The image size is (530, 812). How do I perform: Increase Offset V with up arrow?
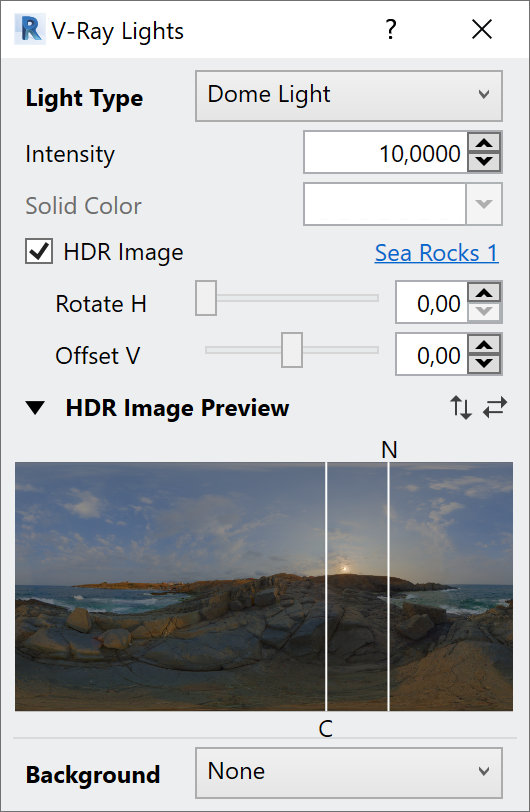tap(484, 345)
